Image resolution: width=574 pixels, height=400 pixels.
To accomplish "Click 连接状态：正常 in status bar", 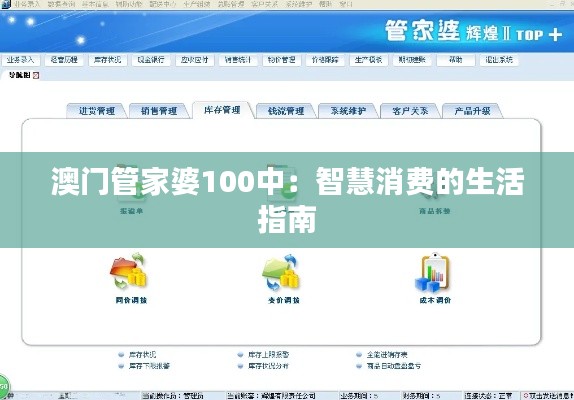I will [x=488, y=396].
